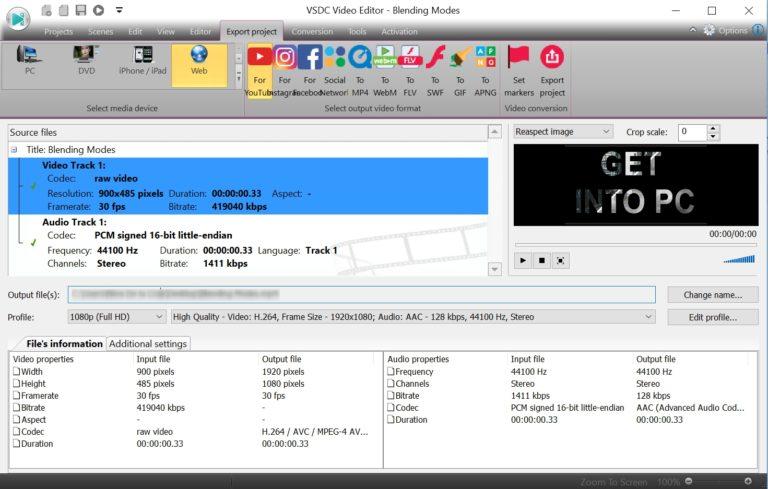This screenshot has height=489, width=768.
Task: Stop the preview playback
Action: click(x=542, y=260)
